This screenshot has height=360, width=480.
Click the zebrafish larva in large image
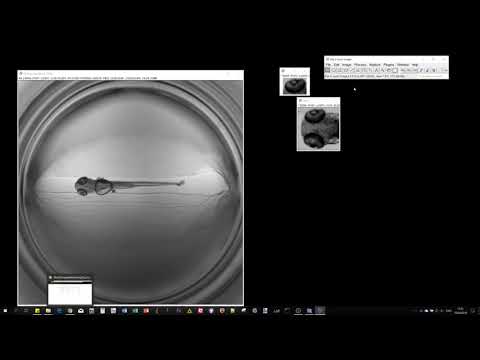tap(129, 185)
